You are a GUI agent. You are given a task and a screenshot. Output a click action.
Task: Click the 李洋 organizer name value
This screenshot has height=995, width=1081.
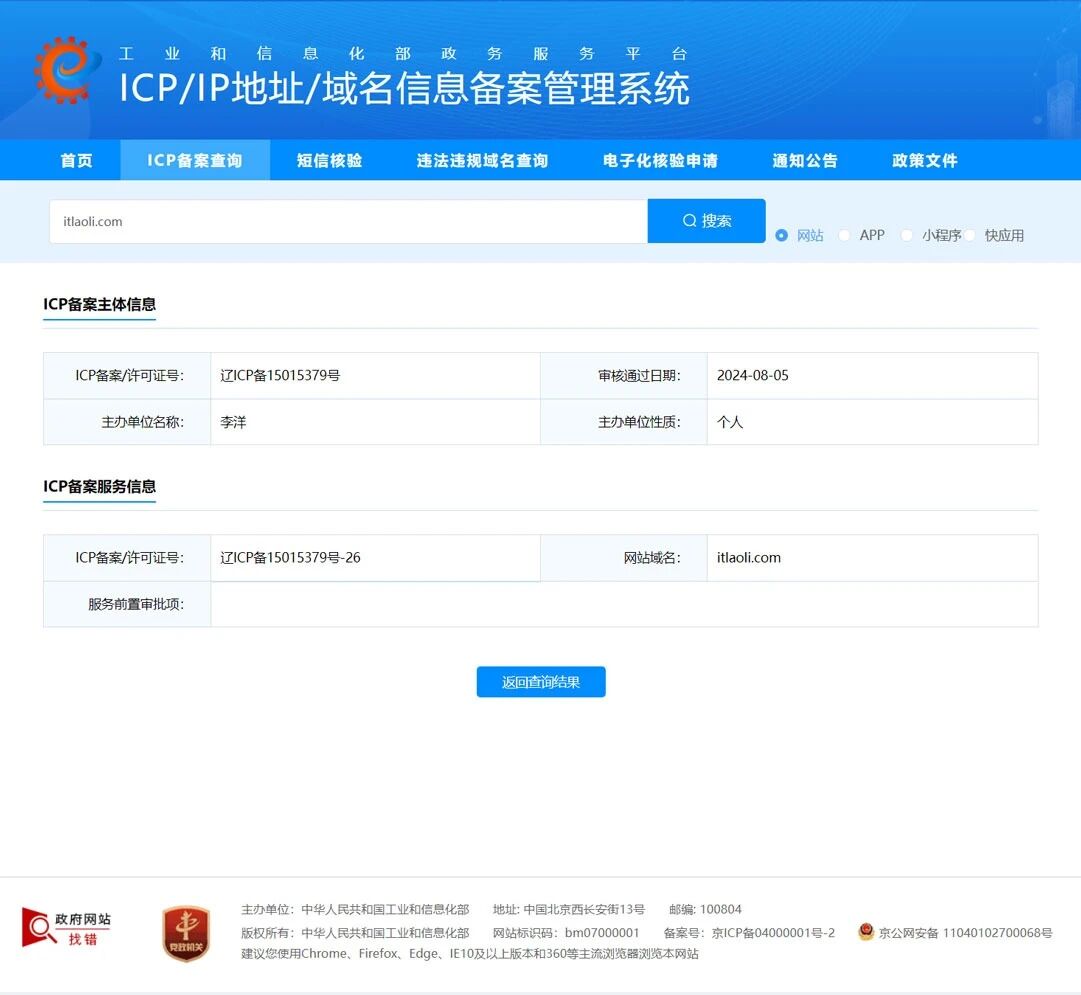click(x=233, y=422)
